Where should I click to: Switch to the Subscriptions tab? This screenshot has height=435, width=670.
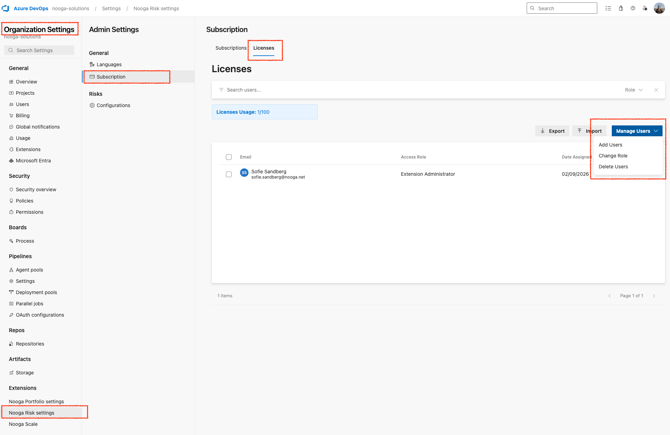click(x=231, y=48)
